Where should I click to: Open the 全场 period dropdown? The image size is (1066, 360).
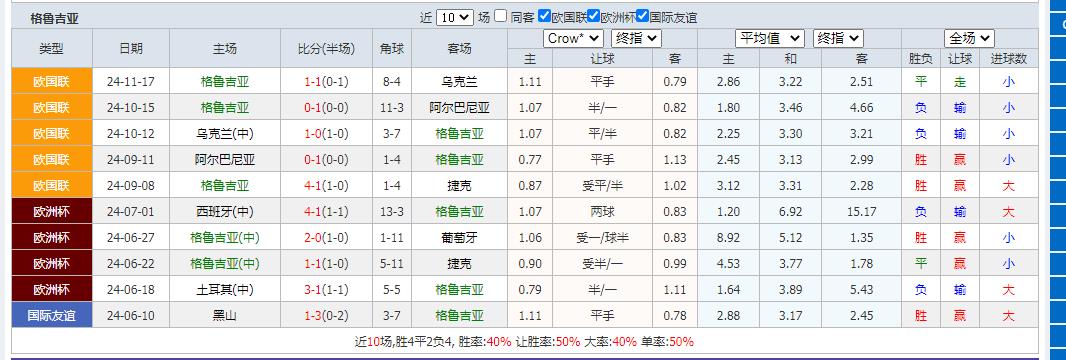coord(969,38)
